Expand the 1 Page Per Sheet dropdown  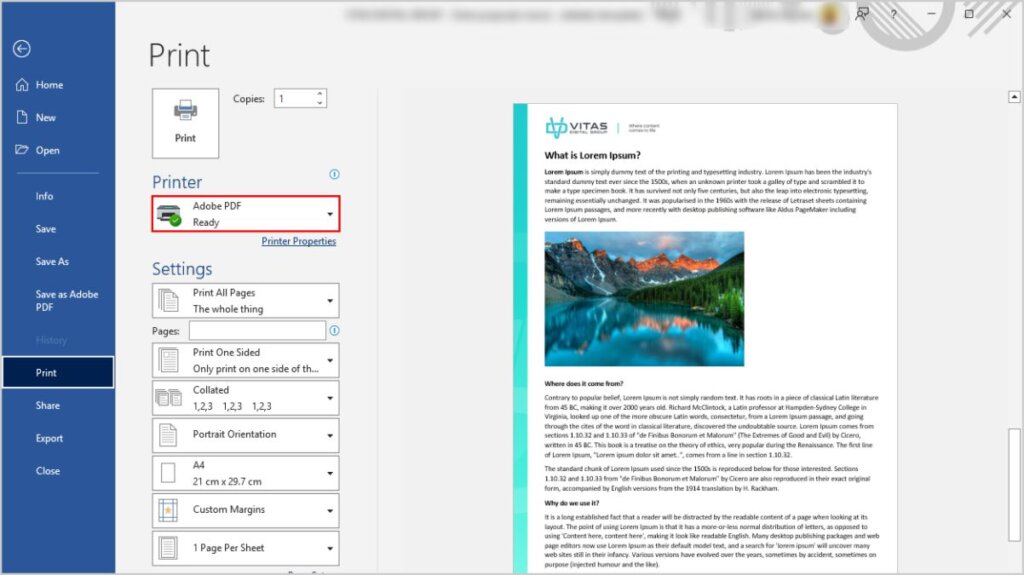(246, 548)
